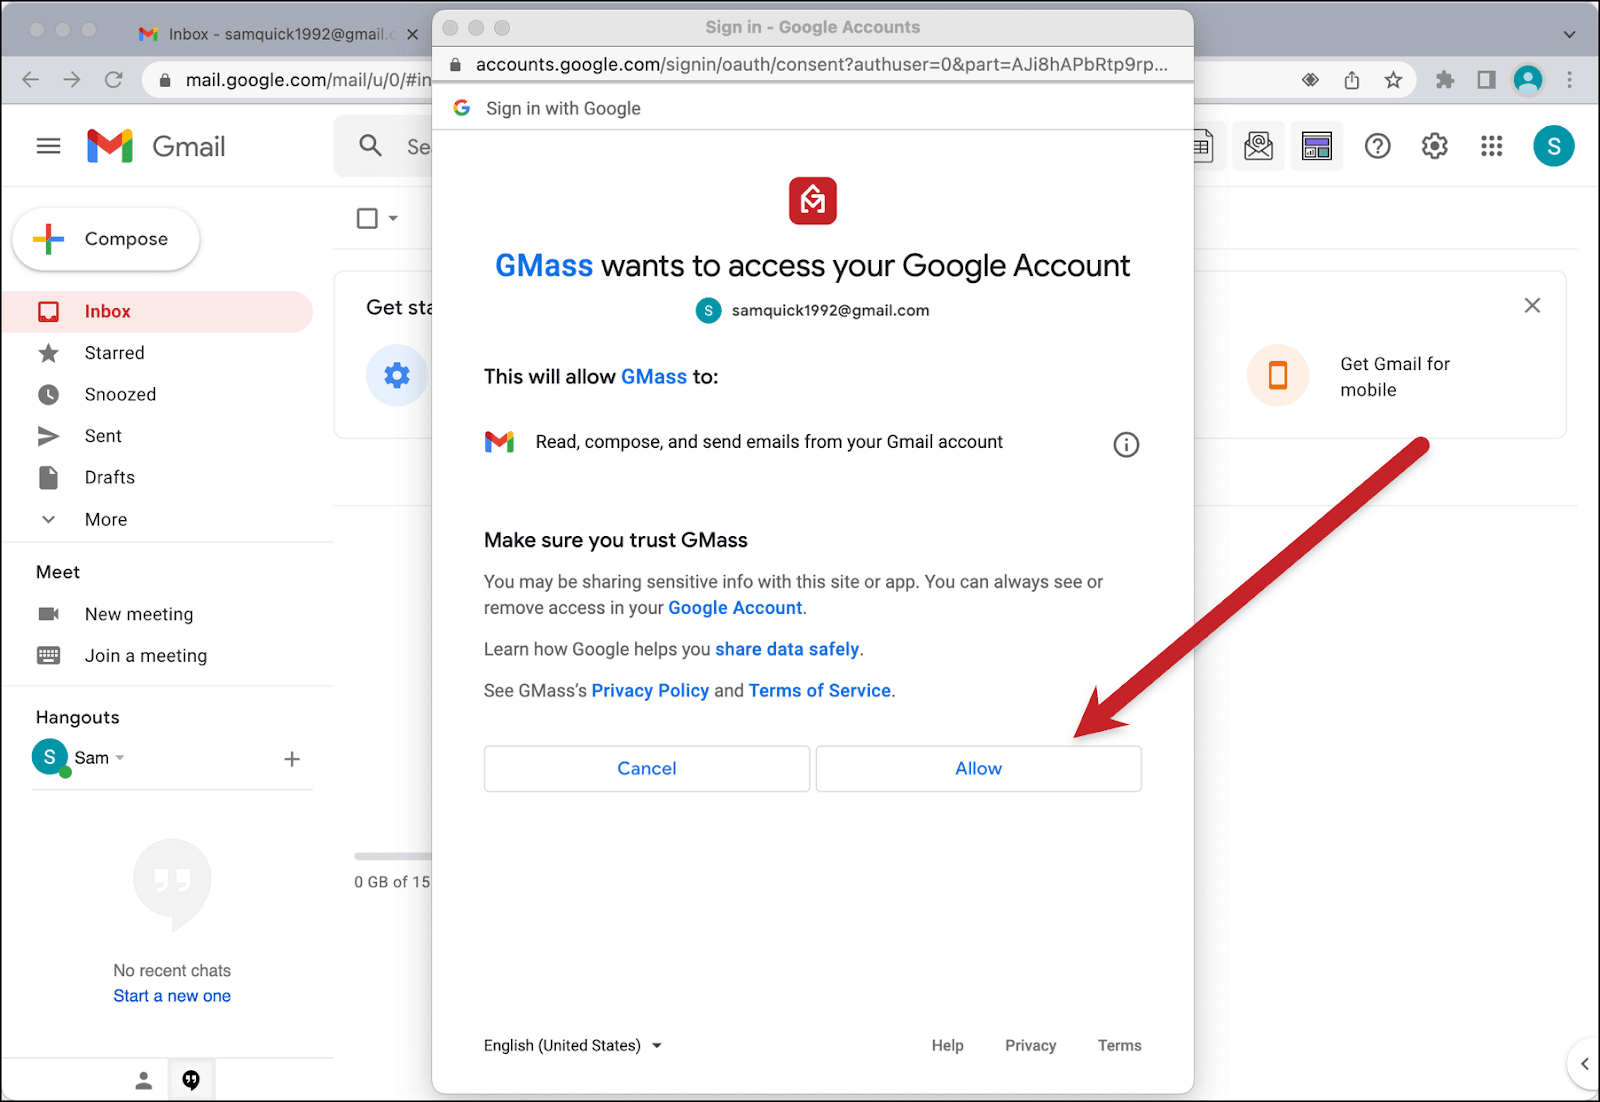The width and height of the screenshot is (1600, 1102).
Task: Expand More labels in Gmail sidebar
Action: pyautogui.click(x=106, y=519)
